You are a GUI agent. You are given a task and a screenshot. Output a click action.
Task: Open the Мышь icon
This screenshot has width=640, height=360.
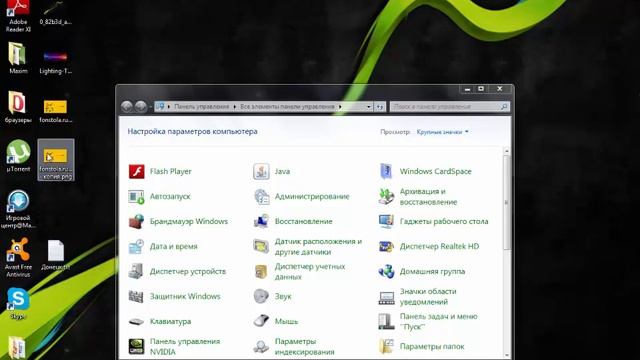coord(261,321)
